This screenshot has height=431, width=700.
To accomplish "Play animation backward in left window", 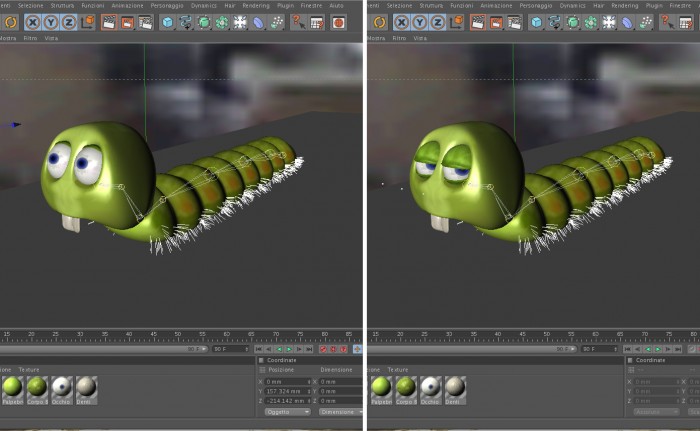I will point(279,349).
